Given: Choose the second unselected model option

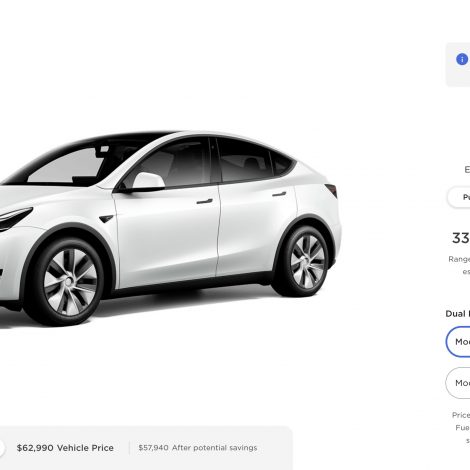Looking at the screenshot, I should point(458,383).
